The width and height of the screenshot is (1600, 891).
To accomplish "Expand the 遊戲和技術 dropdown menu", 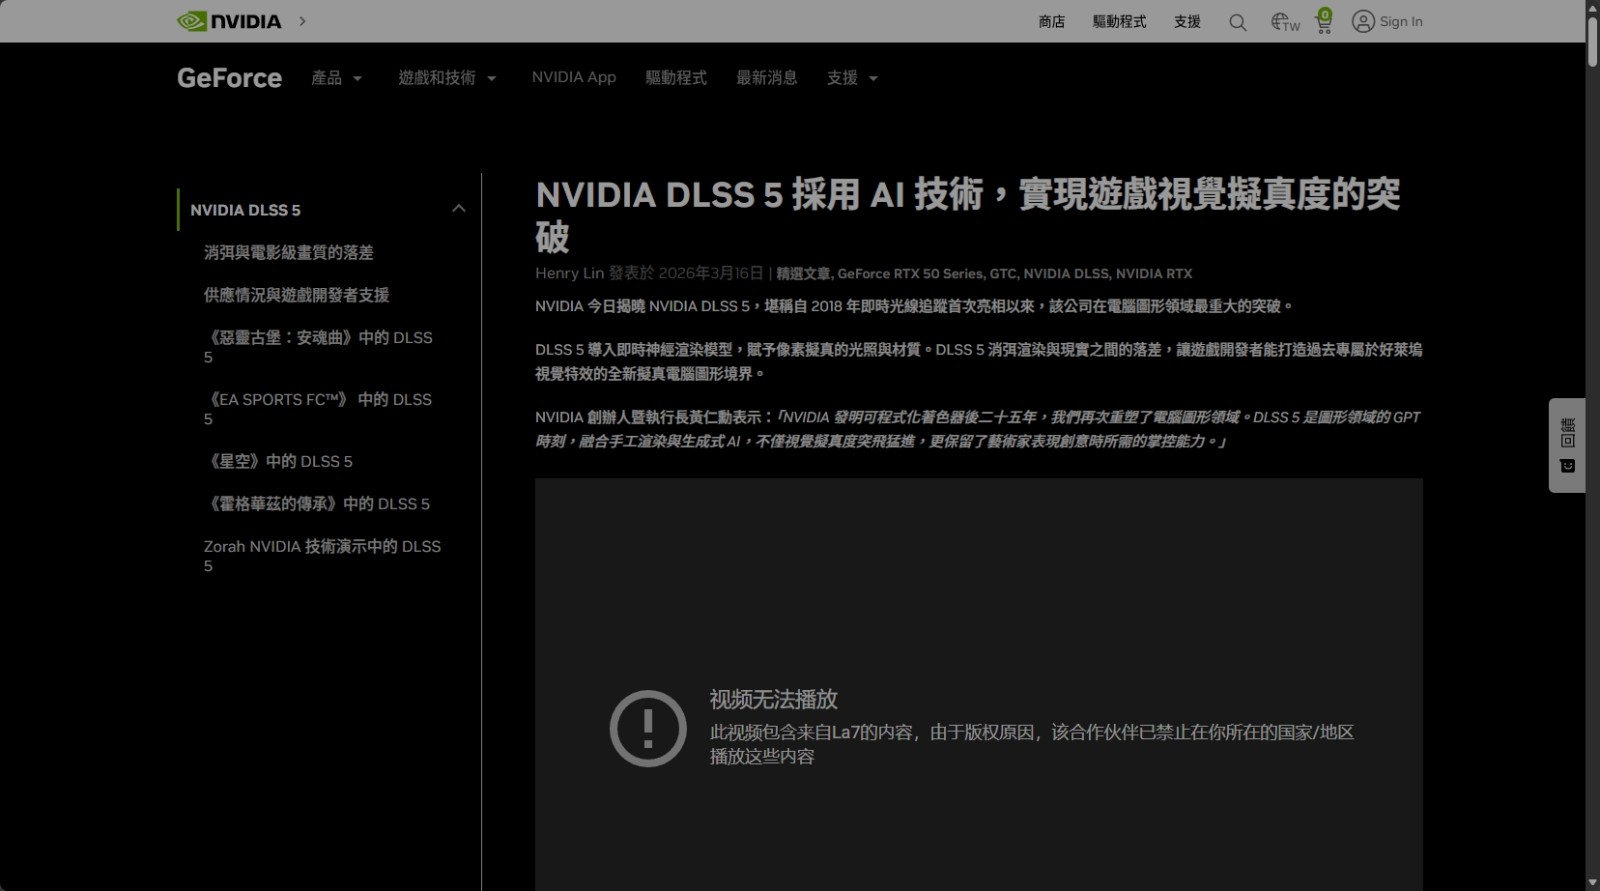I will pos(447,78).
